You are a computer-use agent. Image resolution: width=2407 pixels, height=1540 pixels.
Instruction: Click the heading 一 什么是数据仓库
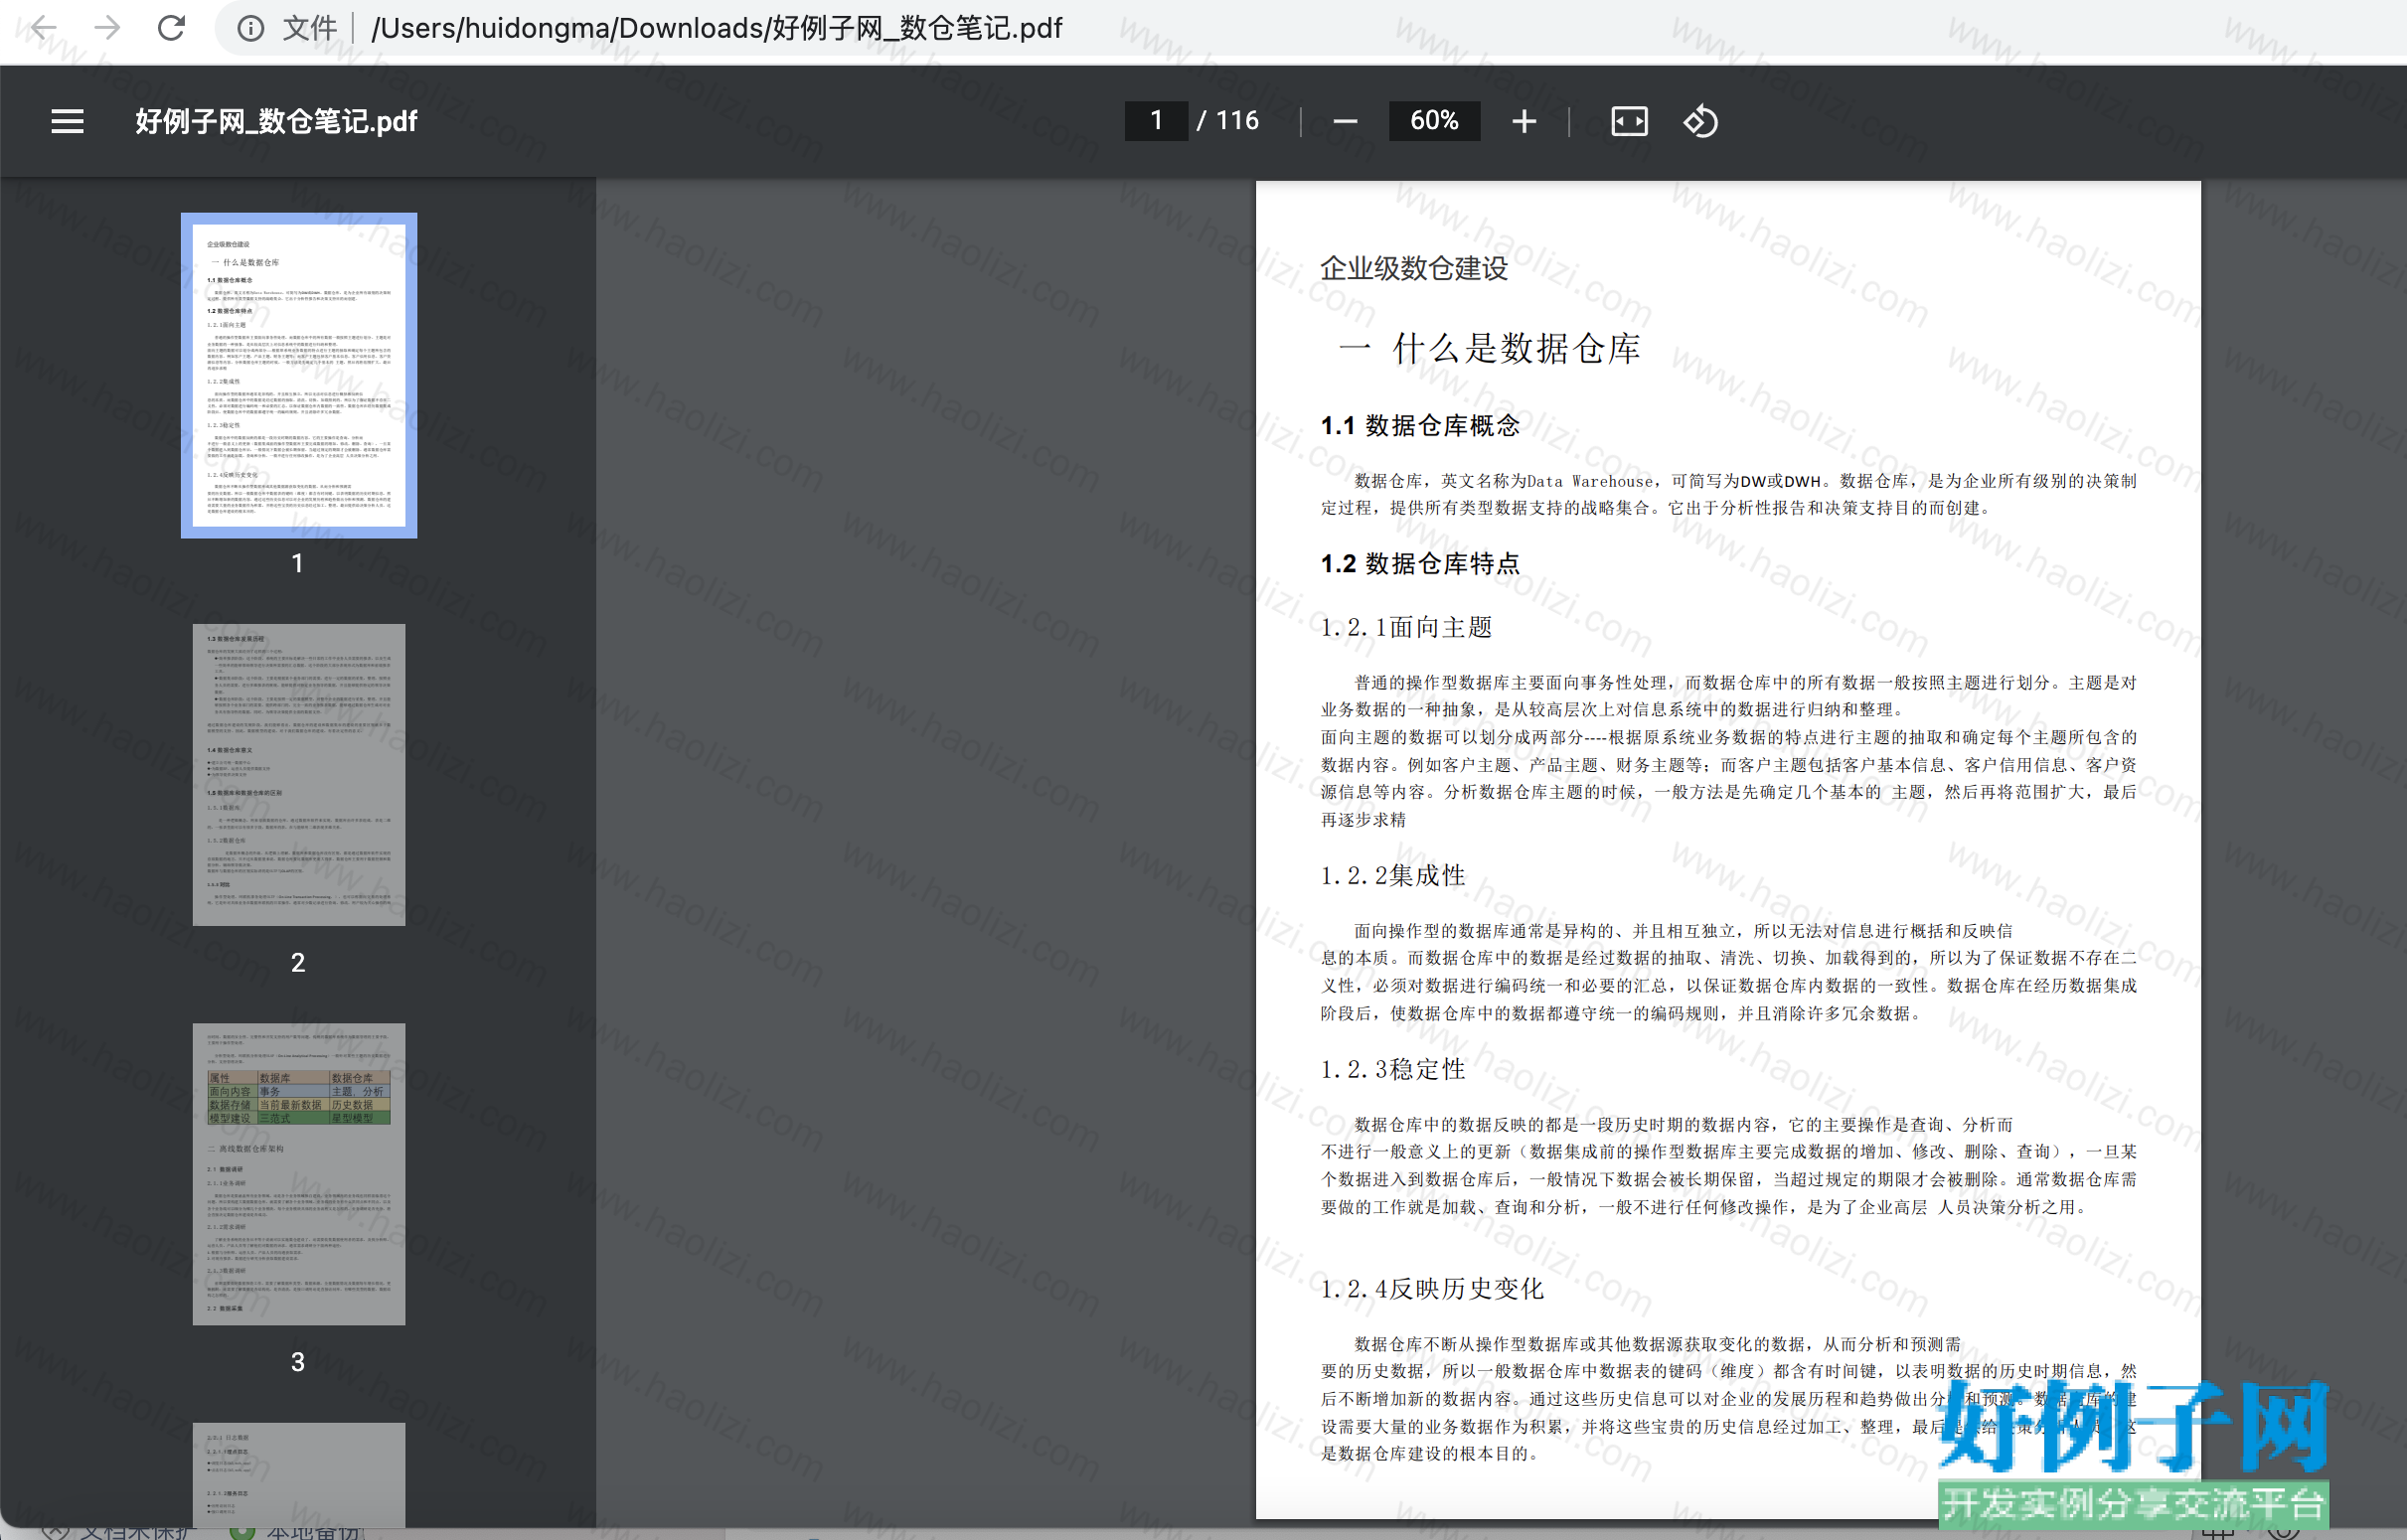1489,348
